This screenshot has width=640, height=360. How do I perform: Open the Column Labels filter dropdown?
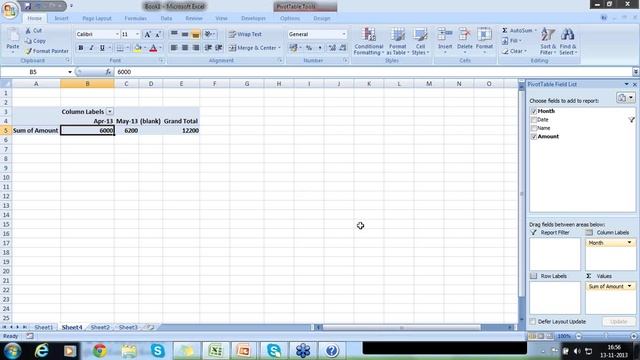(x=109, y=111)
